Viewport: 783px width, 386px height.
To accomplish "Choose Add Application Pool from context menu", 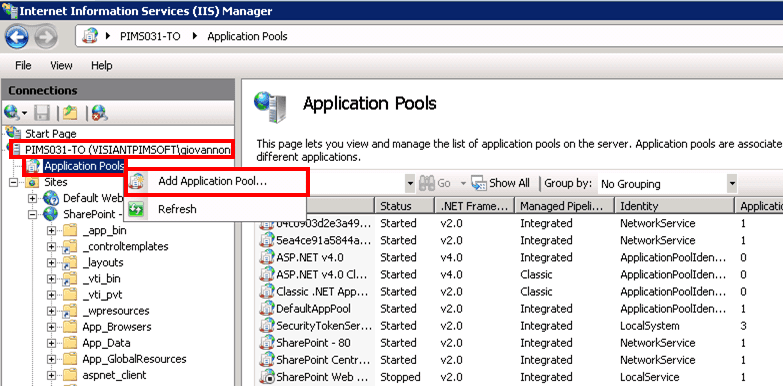I will [217, 182].
